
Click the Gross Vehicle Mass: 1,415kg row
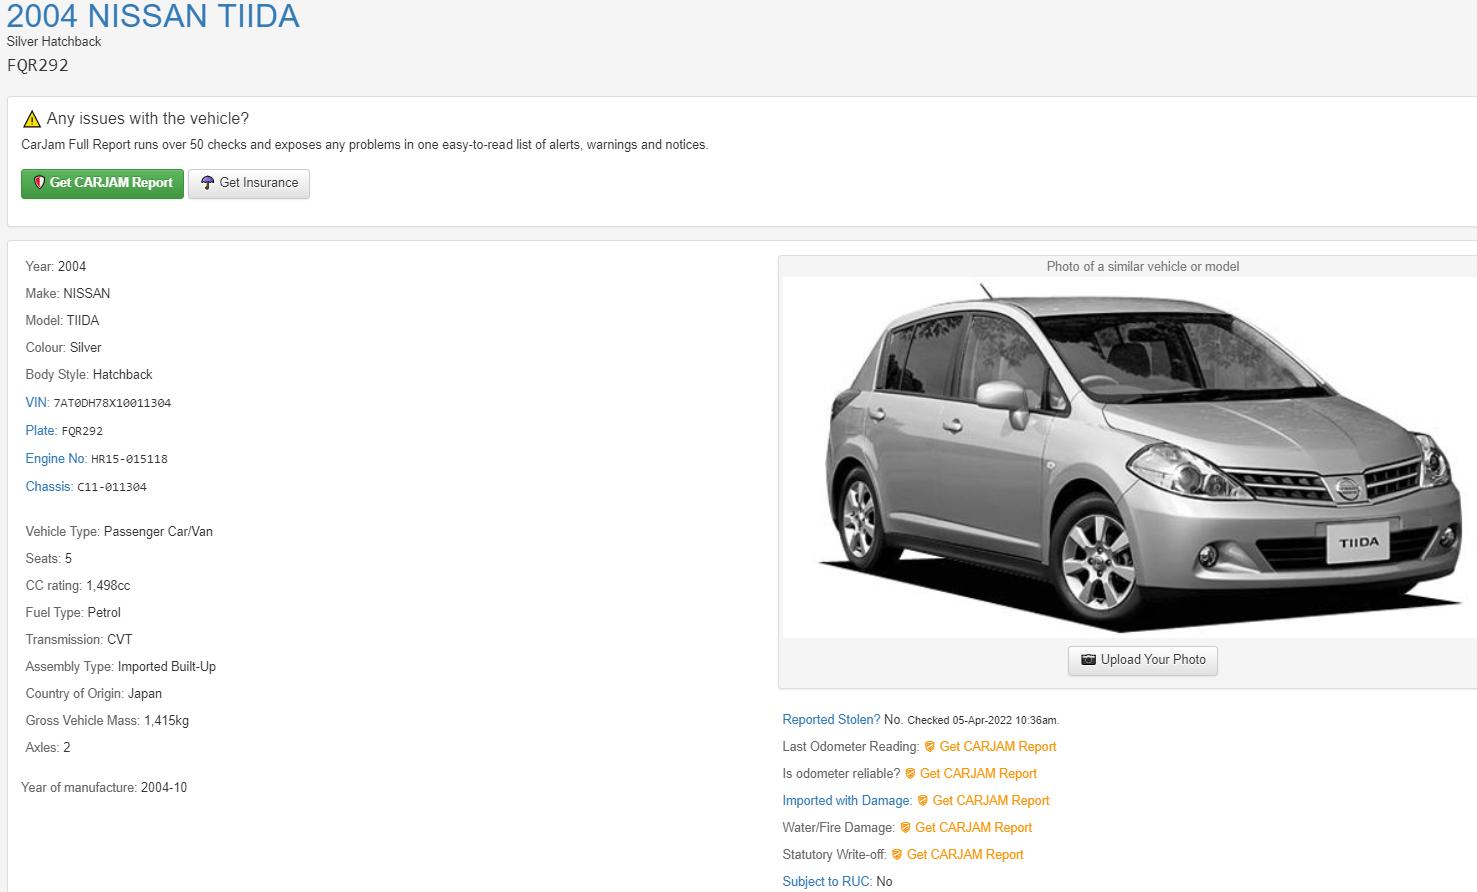click(107, 720)
